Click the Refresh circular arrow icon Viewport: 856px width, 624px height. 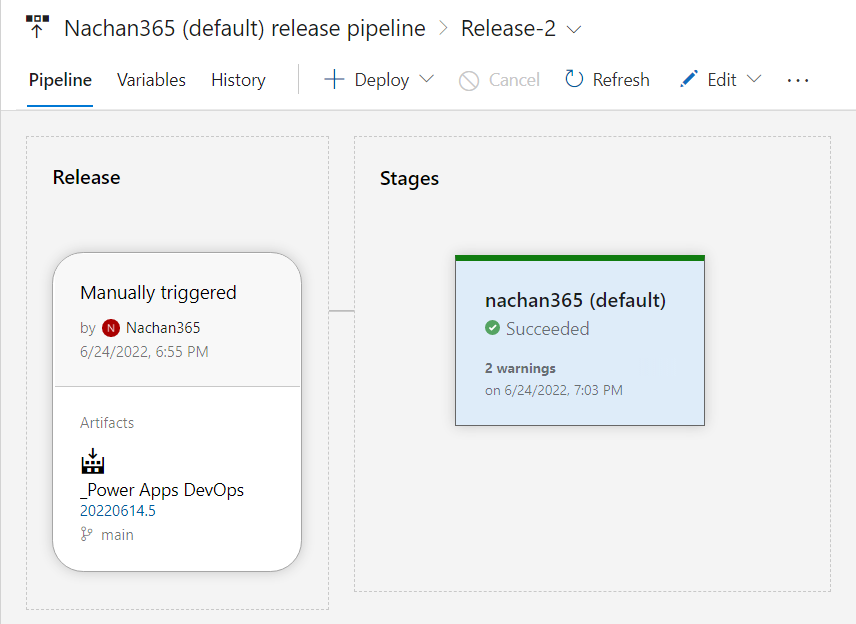(x=574, y=79)
